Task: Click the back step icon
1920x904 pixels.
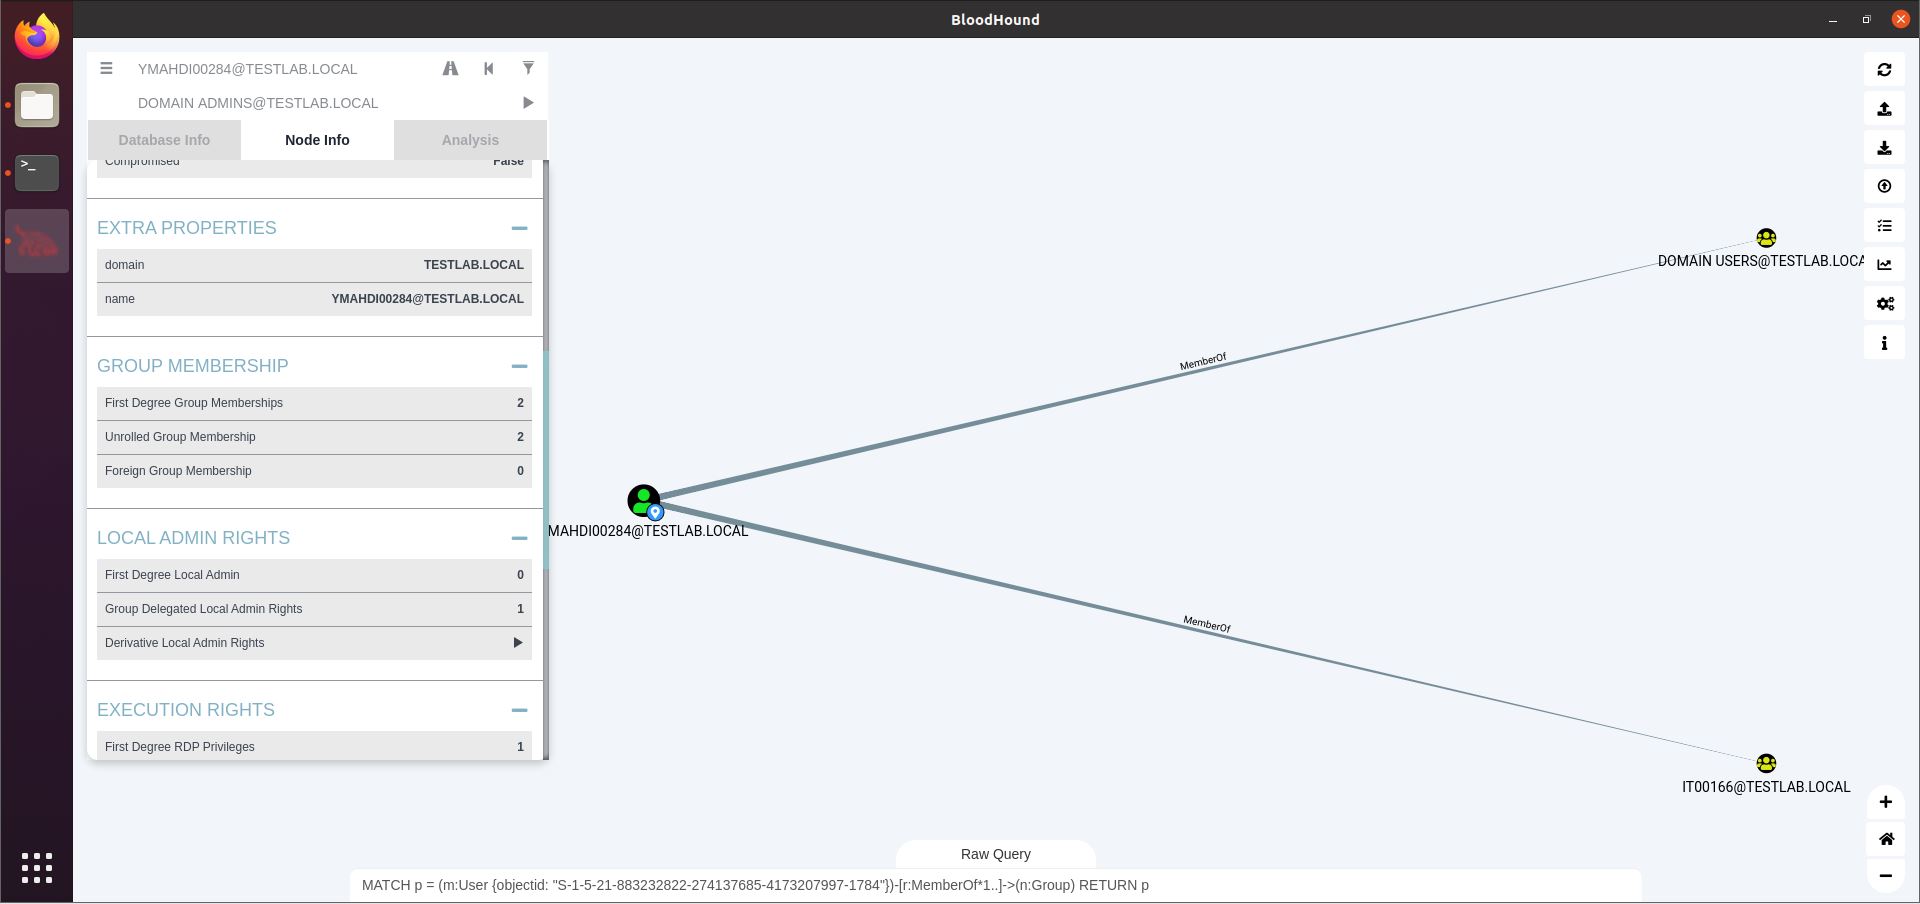Action: pos(489,69)
